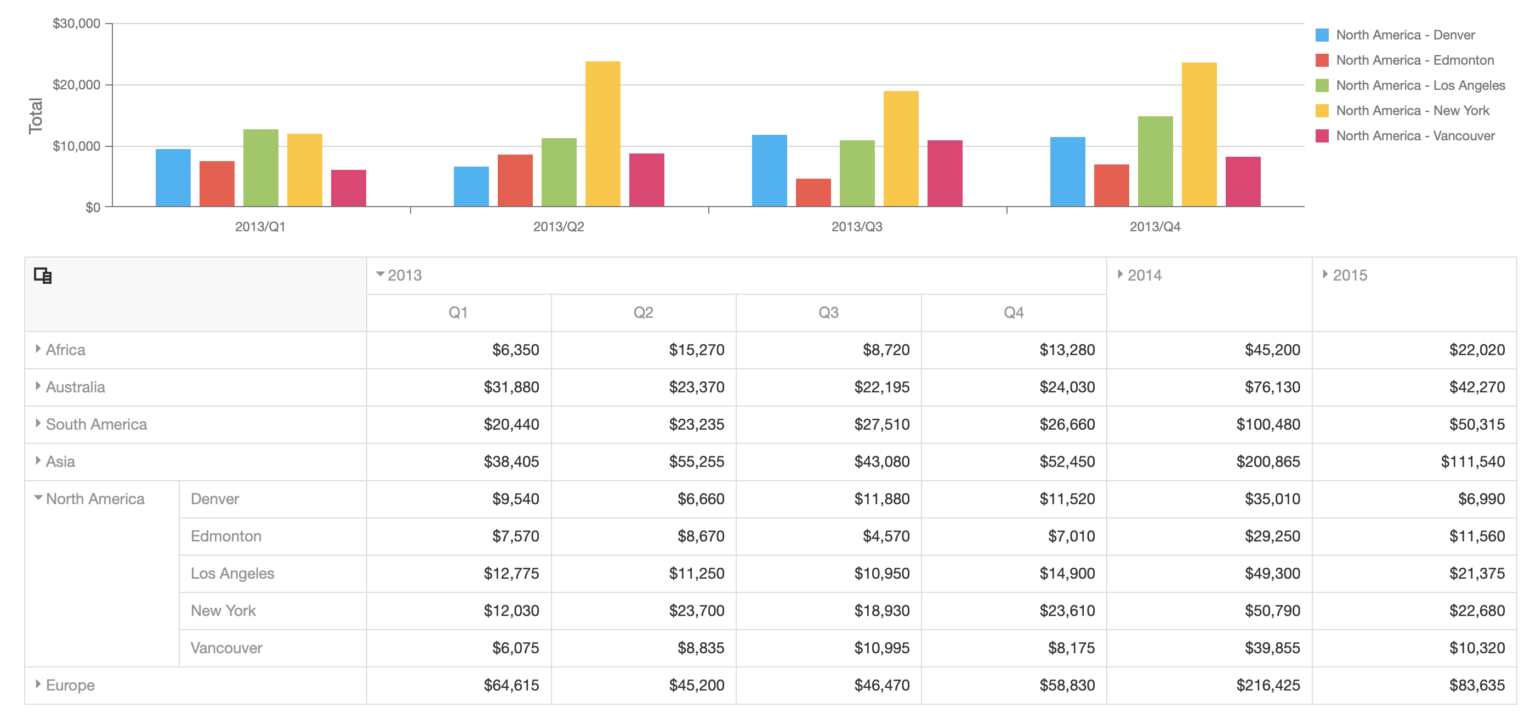Collapse the North America row
Screen dimensions: 1536x719
pyautogui.click(x=38, y=498)
